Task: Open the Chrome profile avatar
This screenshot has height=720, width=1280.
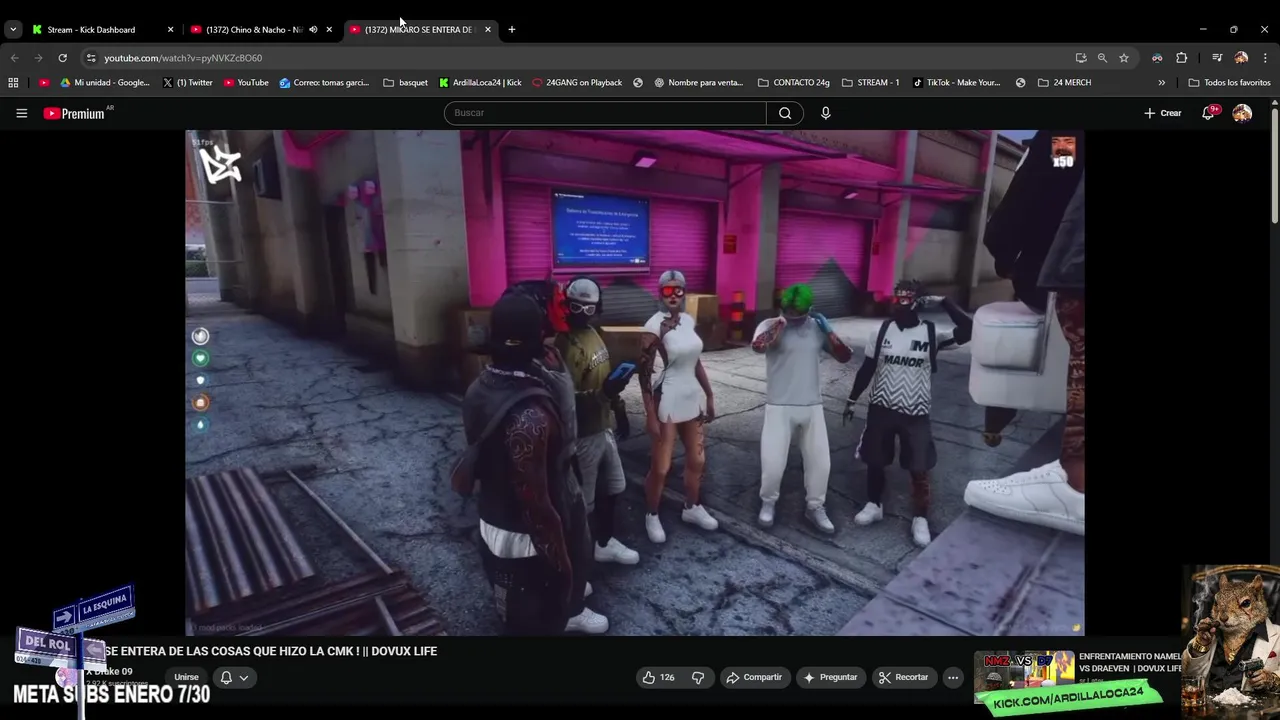Action: tap(1241, 58)
